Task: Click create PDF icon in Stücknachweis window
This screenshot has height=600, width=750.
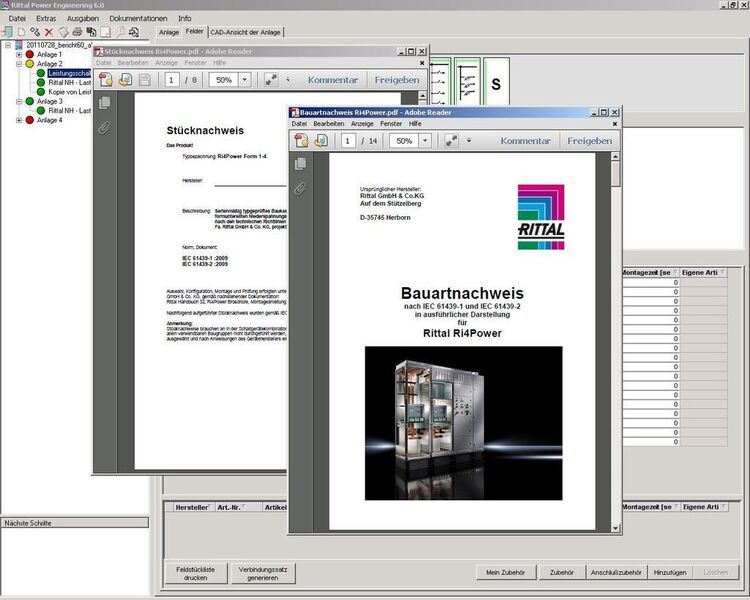Action: tap(106, 80)
